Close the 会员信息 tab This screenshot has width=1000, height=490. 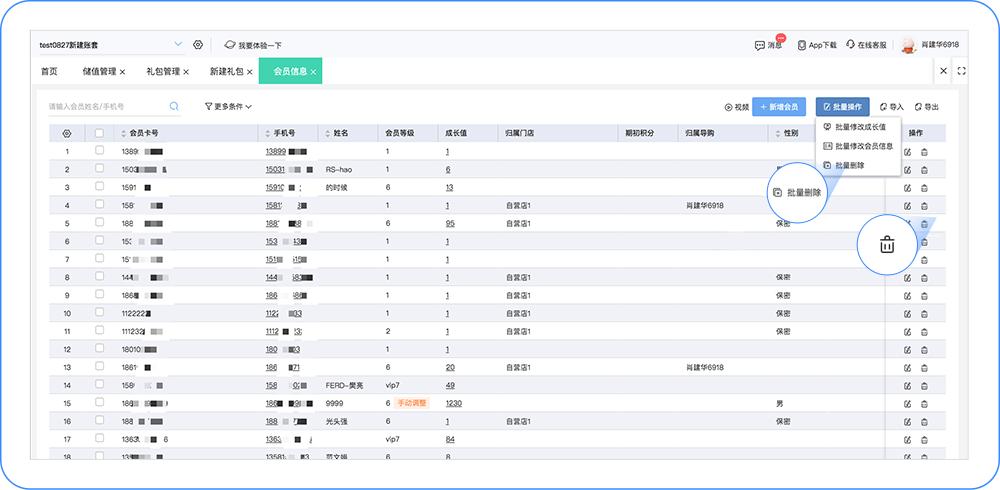click(313, 72)
